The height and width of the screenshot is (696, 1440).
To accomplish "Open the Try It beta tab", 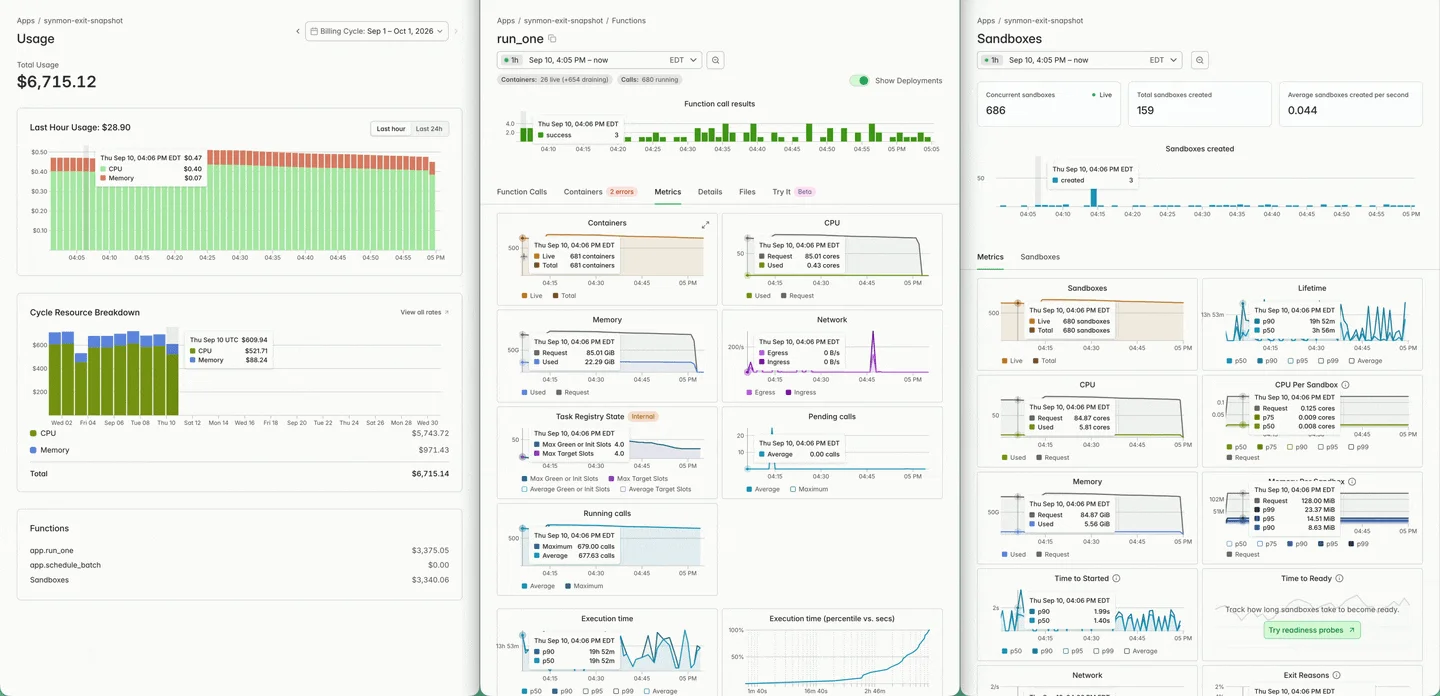I will click(794, 191).
